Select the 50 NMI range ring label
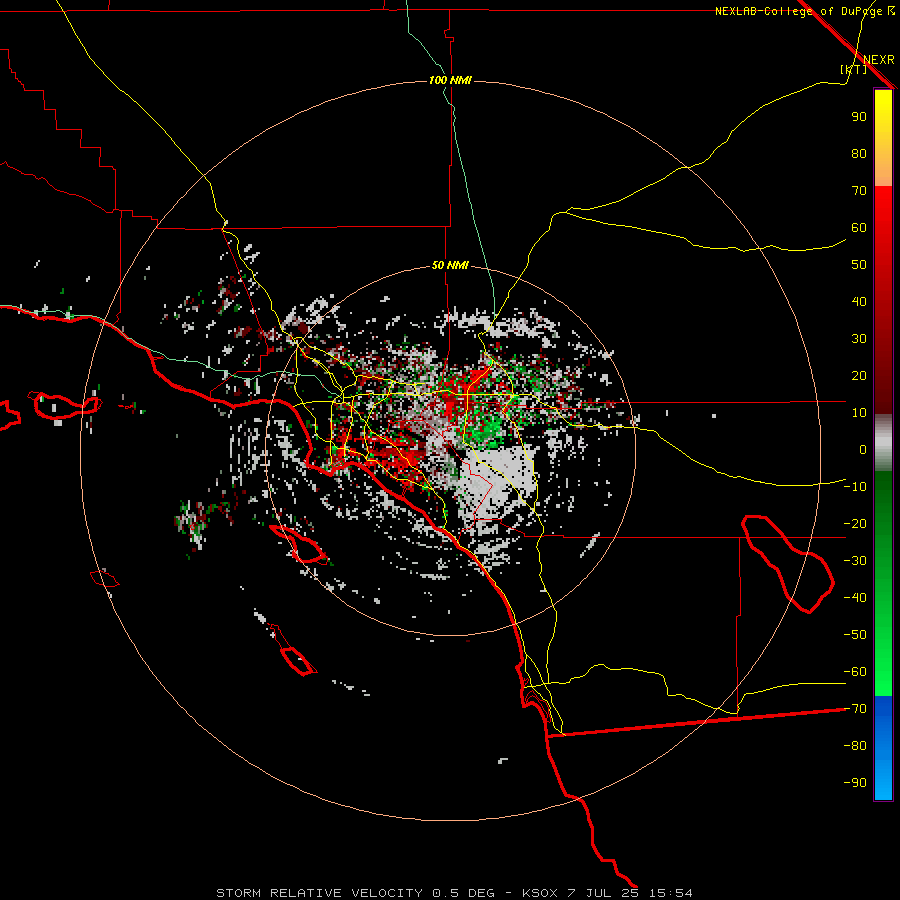This screenshot has width=900, height=900. 450,265
